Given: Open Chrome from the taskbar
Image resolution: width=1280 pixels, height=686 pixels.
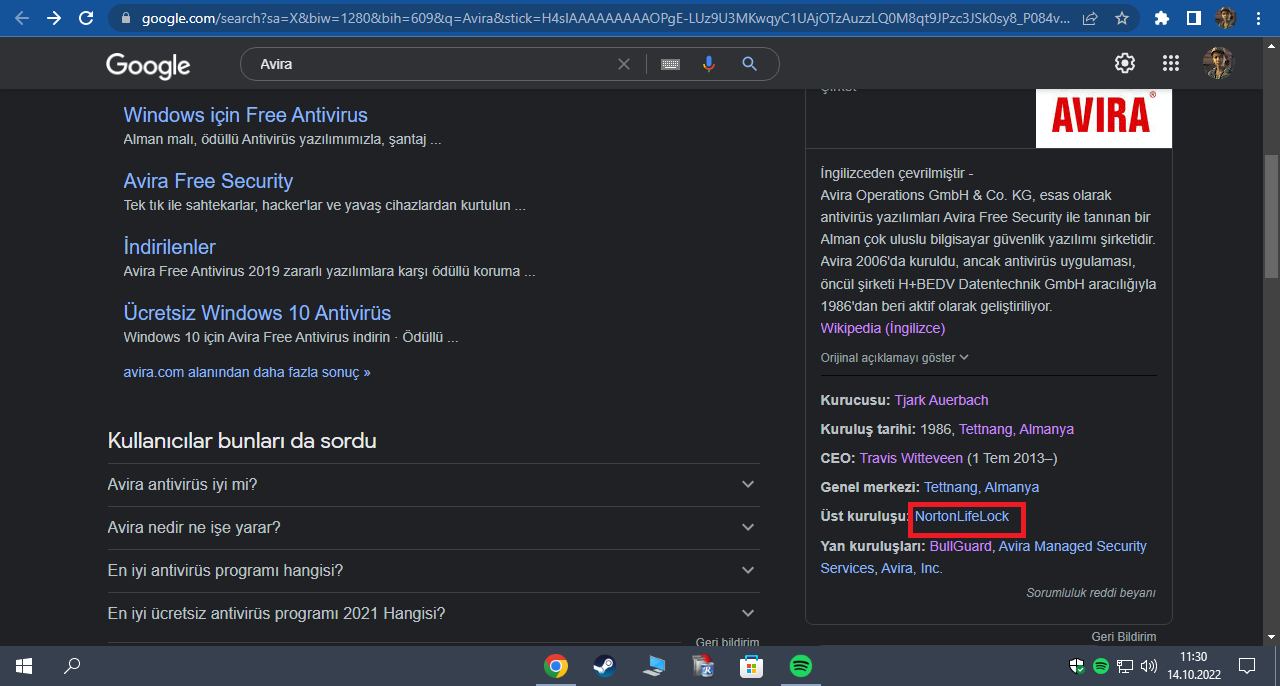Looking at the screenshot, I should click(x=556, y=666).
